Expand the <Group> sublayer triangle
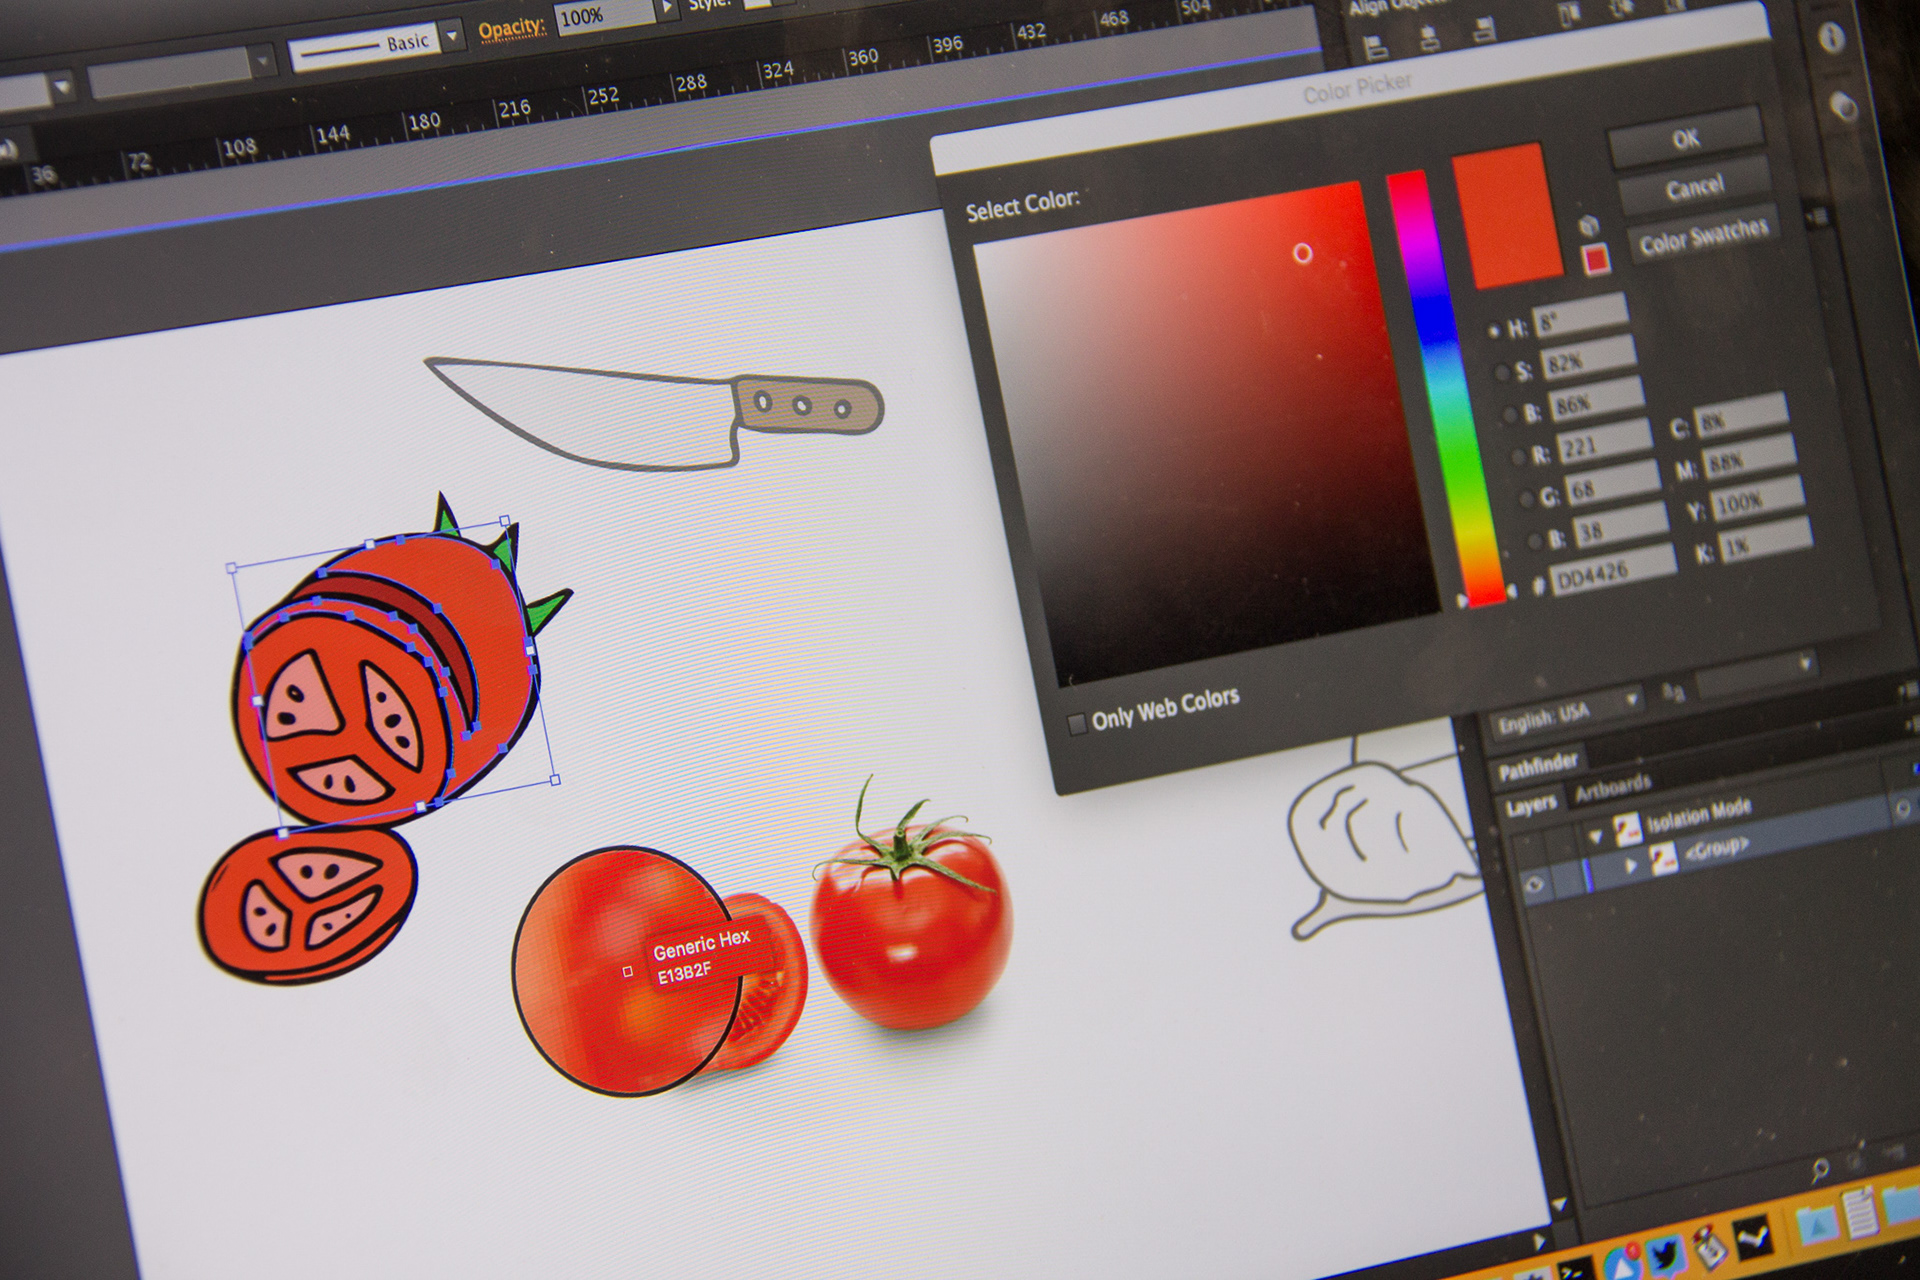1920x1280 pixels. point(1631,865)
